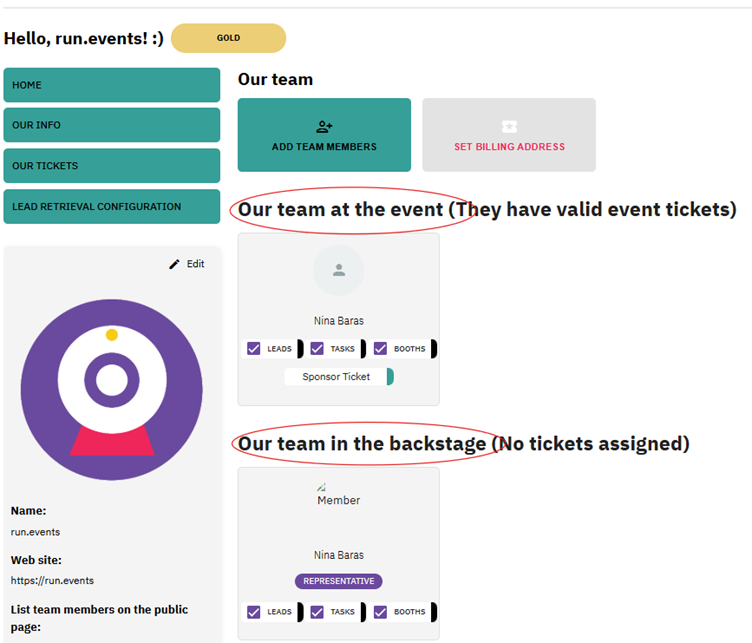This screenshot has height=643, width=752.
Task: Open Lead Retrieval Configuration
Action: (x=111, y=207)
